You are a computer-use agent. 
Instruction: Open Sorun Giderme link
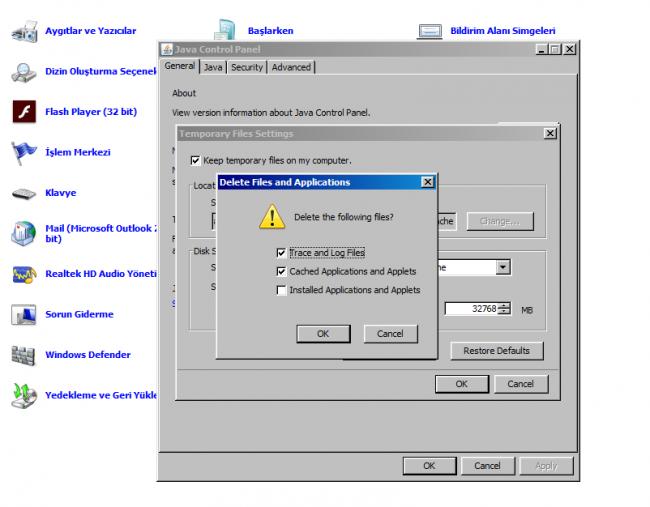click(79, 315)
